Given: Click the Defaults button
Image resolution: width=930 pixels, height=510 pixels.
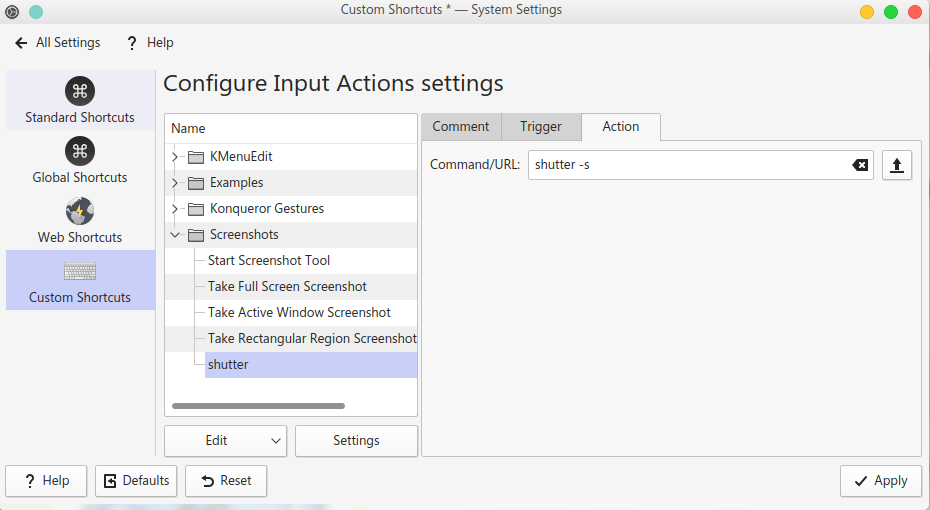Looking at the screenshot, I should 136,481.
